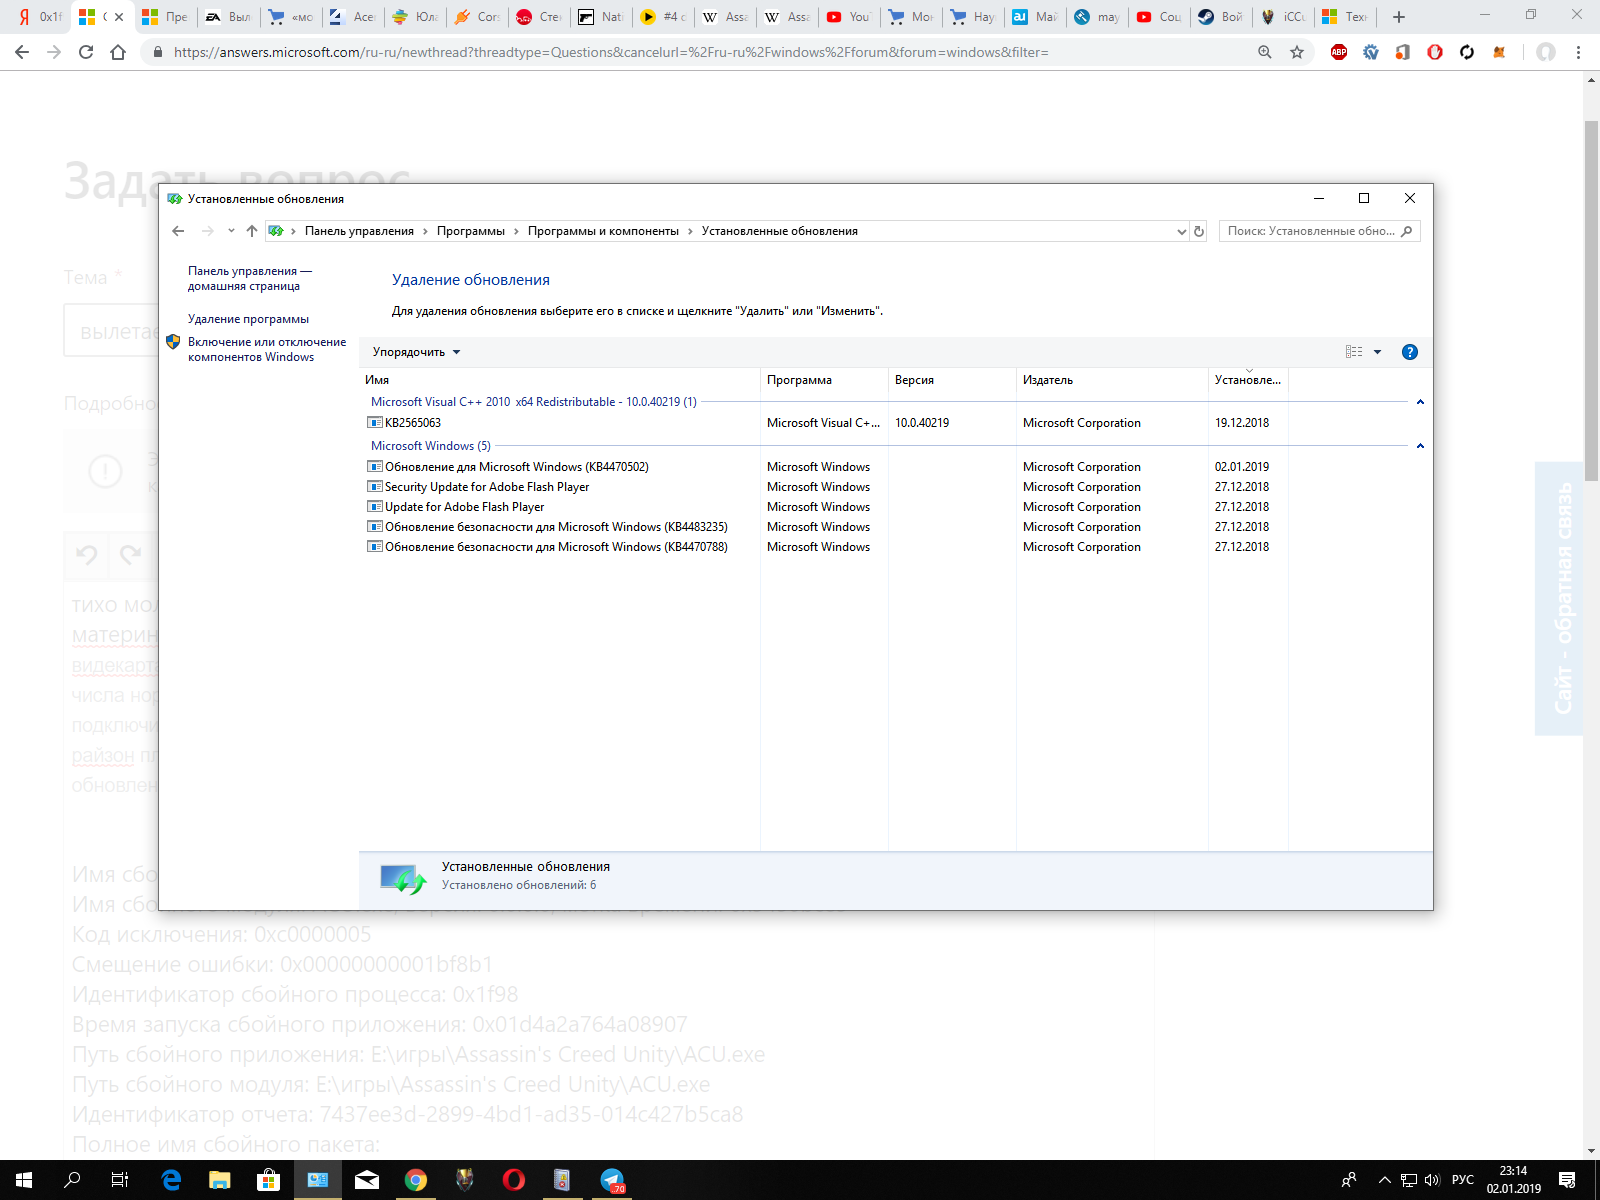
Task: Click the change view icon in toolbar
Action: pos(1354,352)
